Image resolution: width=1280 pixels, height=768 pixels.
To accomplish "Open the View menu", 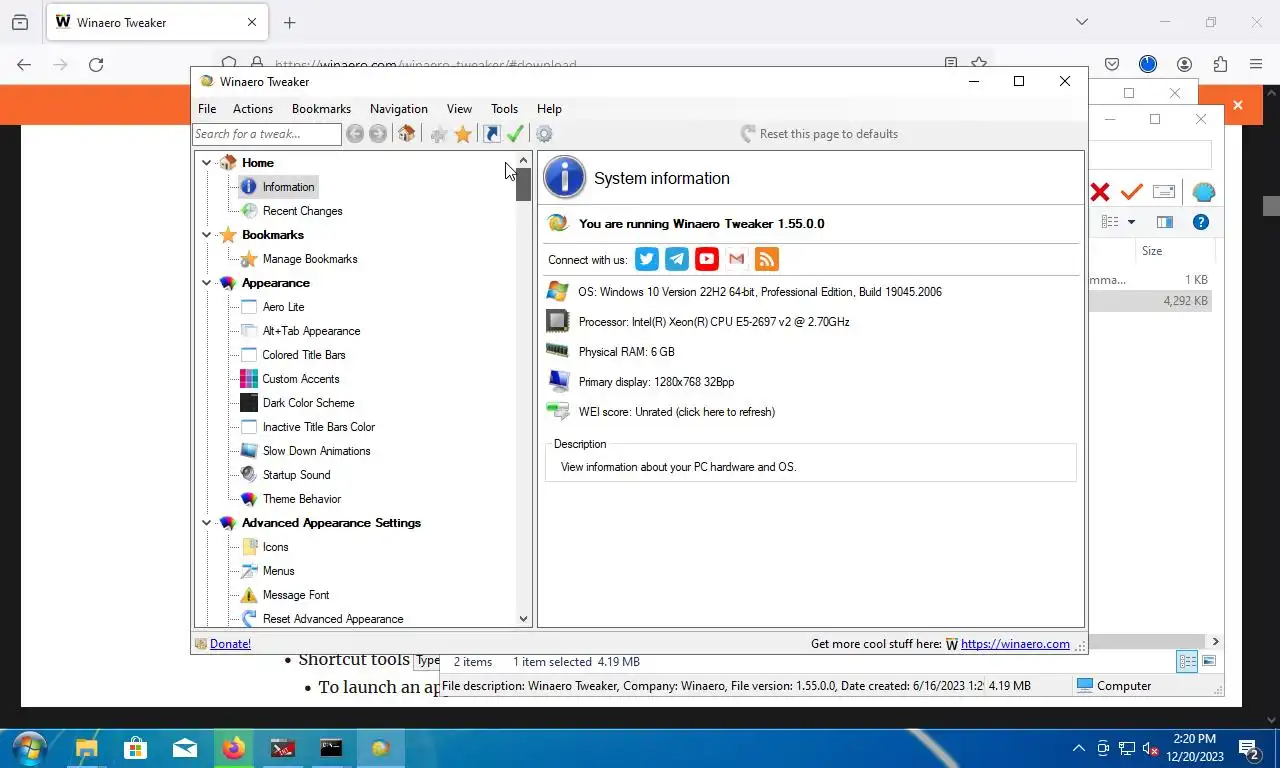I will (459, 109).
